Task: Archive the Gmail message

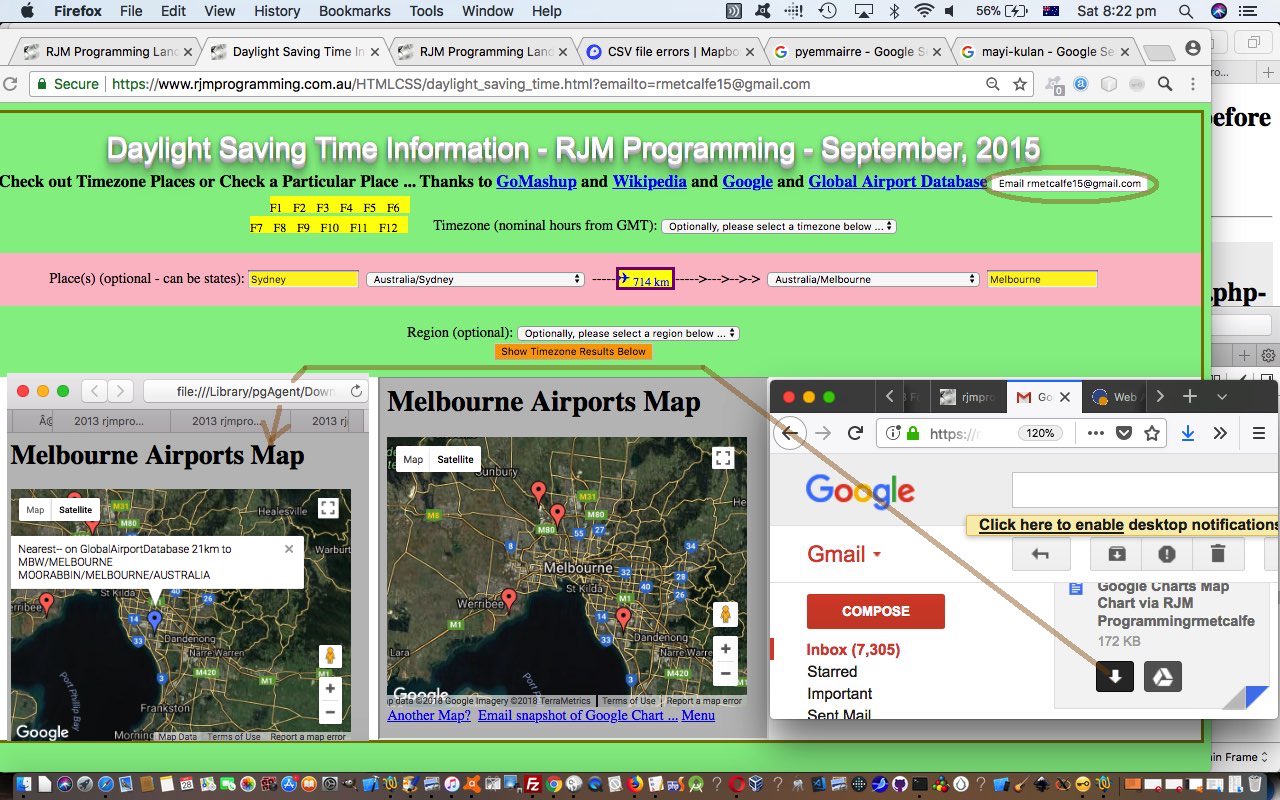Action: (1117, 553)
